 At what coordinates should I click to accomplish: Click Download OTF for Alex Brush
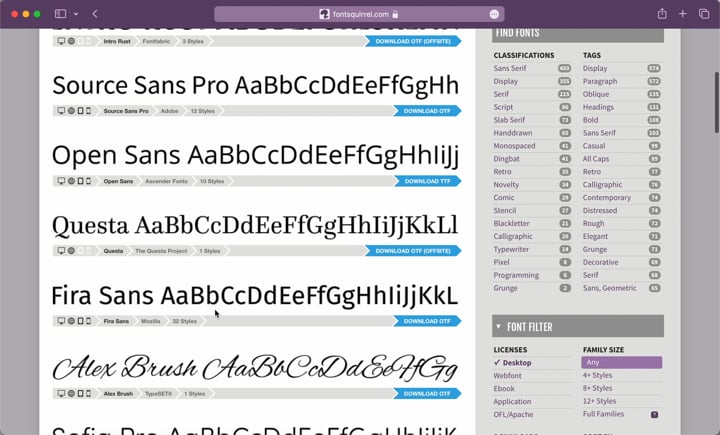427,393
